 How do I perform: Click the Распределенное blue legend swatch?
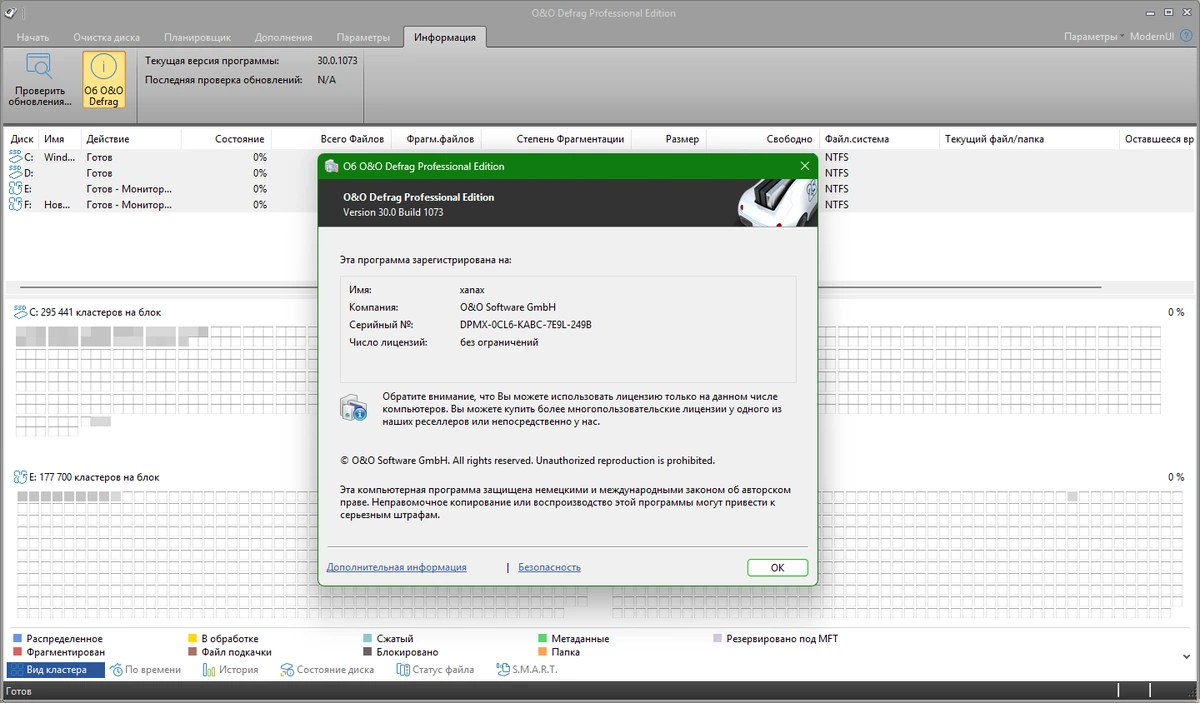tap(18, 638)
